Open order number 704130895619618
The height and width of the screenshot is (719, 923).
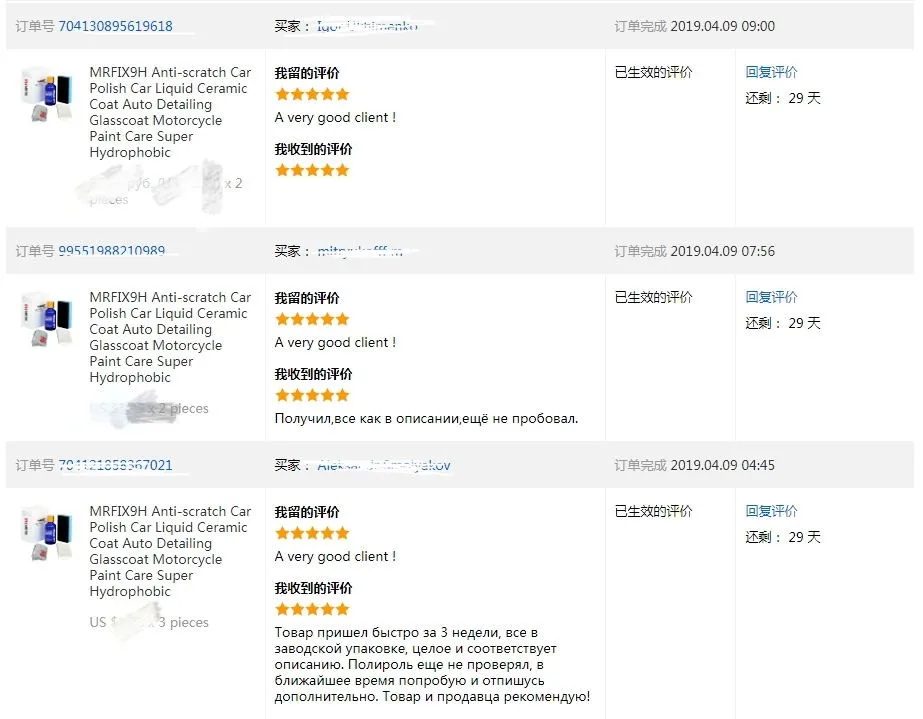[115, 26]
